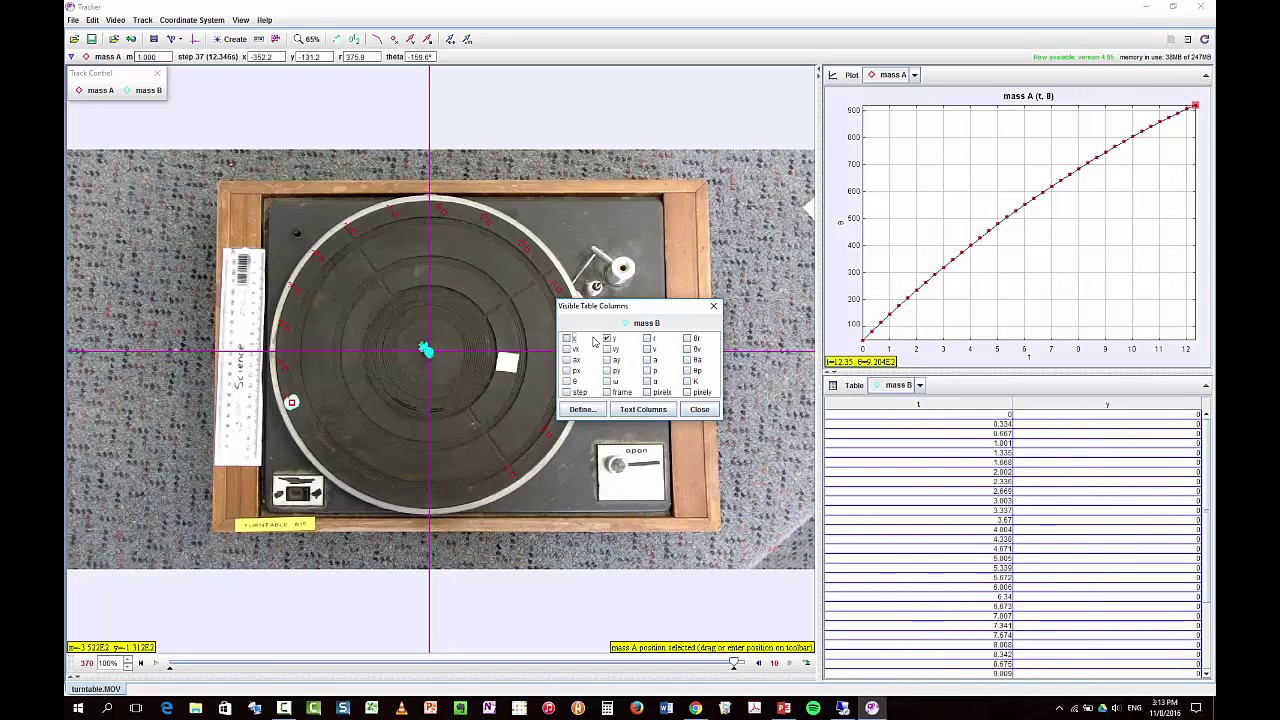
Task: Click the zoom 65% magnifier
Action: [306, 39]
